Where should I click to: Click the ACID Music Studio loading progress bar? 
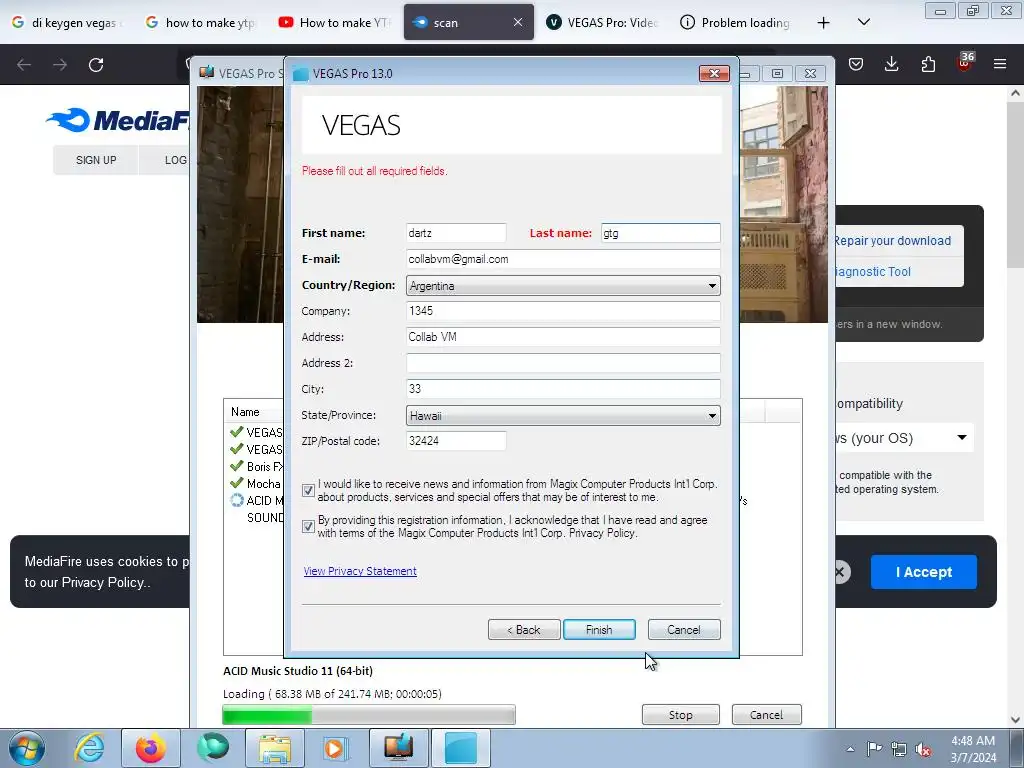click(x=369, y=714)
